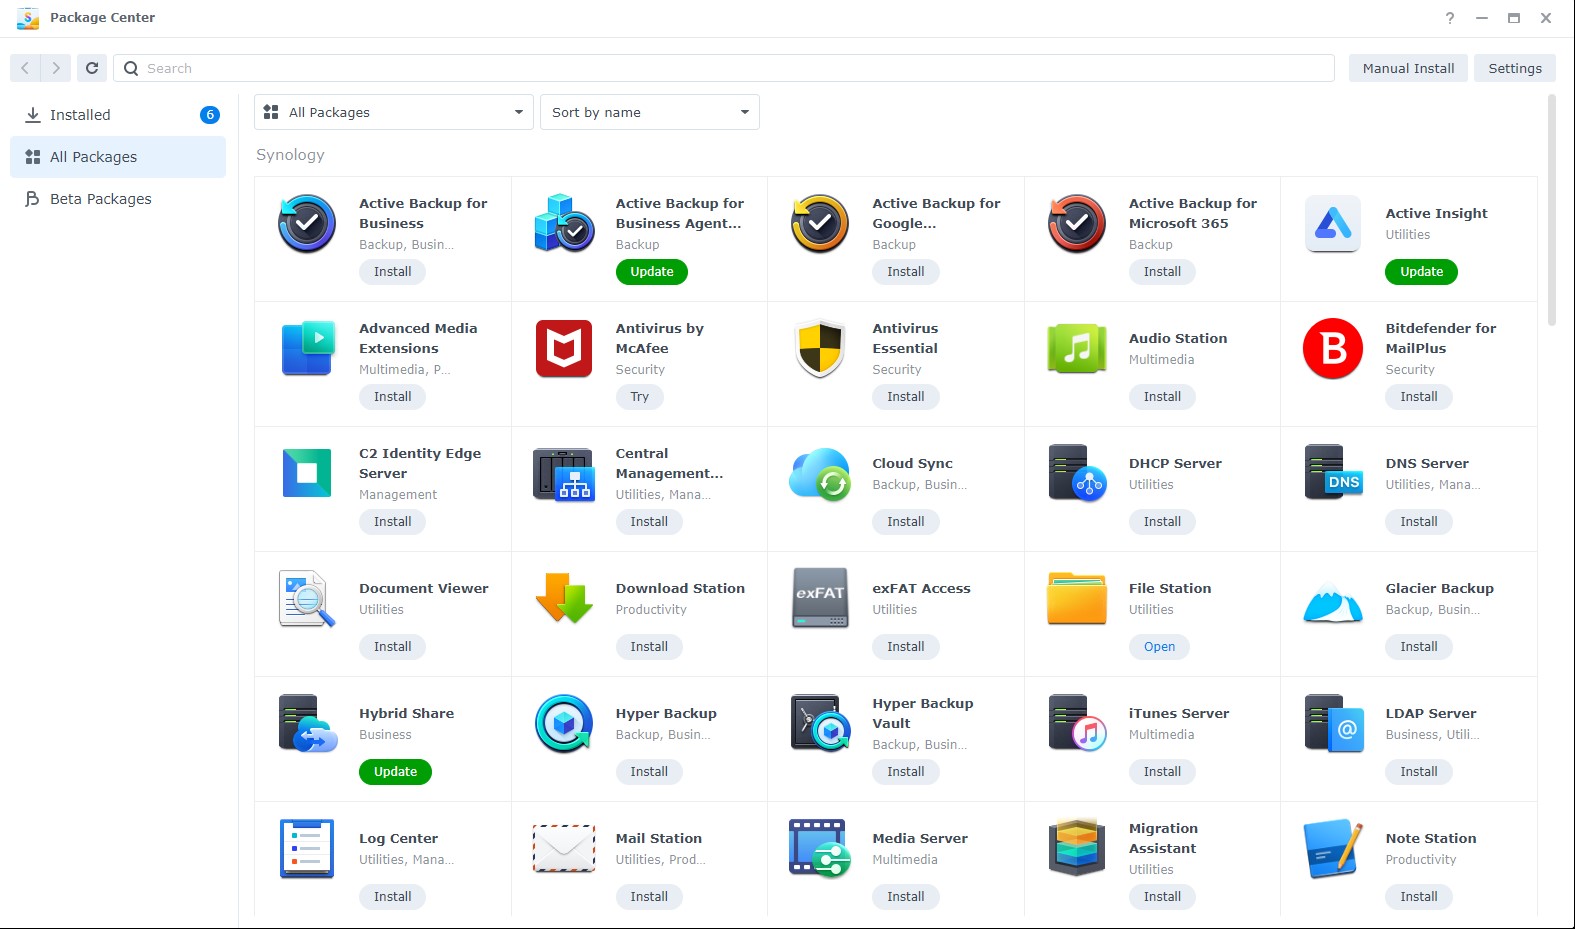Image resolution: width=1575 pixels, height=929 pixels.
Task: Open the Cloud Sync package icon
Action: point(820,474)
